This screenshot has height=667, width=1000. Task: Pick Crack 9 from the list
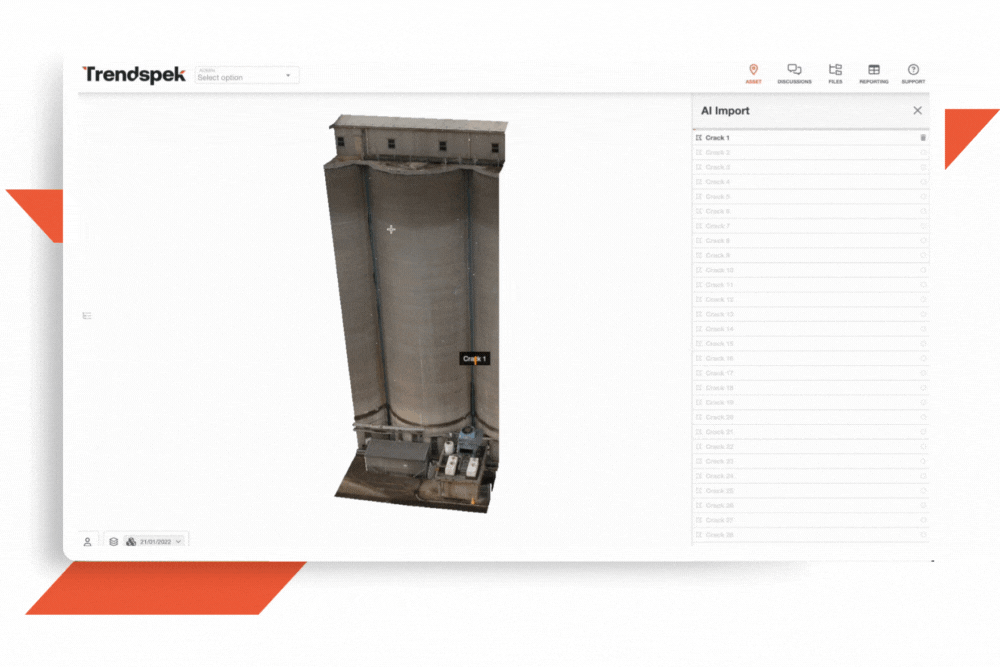(x=810, y=255)
